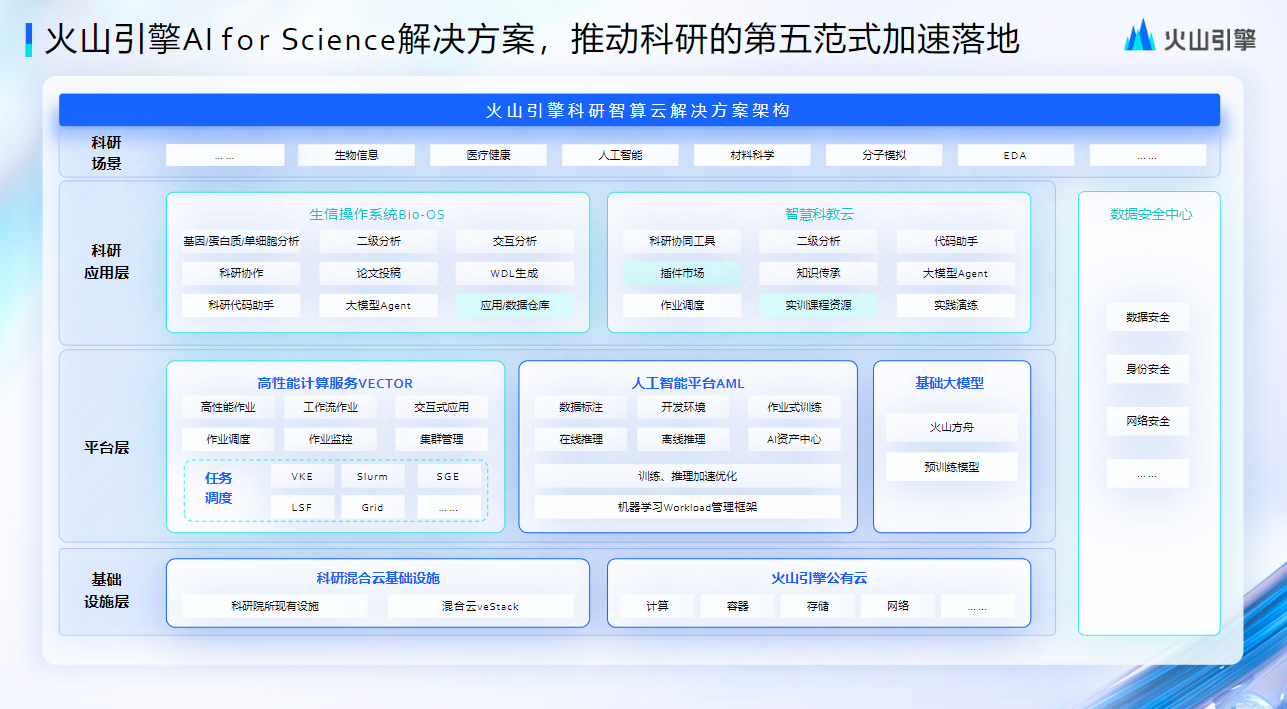1287x709 pixels.
Task: Select 大模型Agent in the Bio-OS panel
Action: pyautogui.click(x=379, y=305)
